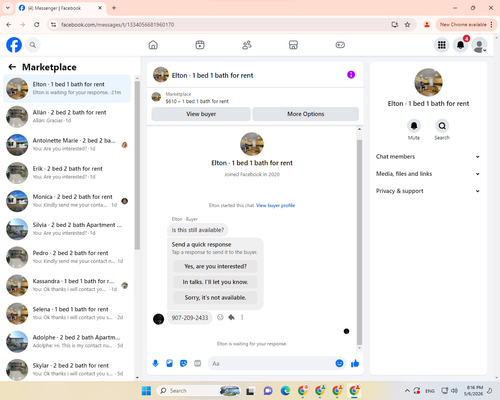The width and height of the screenshot is (500, 400).
Task: Open Allán - 2 bed 2 bath conversation
Action: point(67,117)
